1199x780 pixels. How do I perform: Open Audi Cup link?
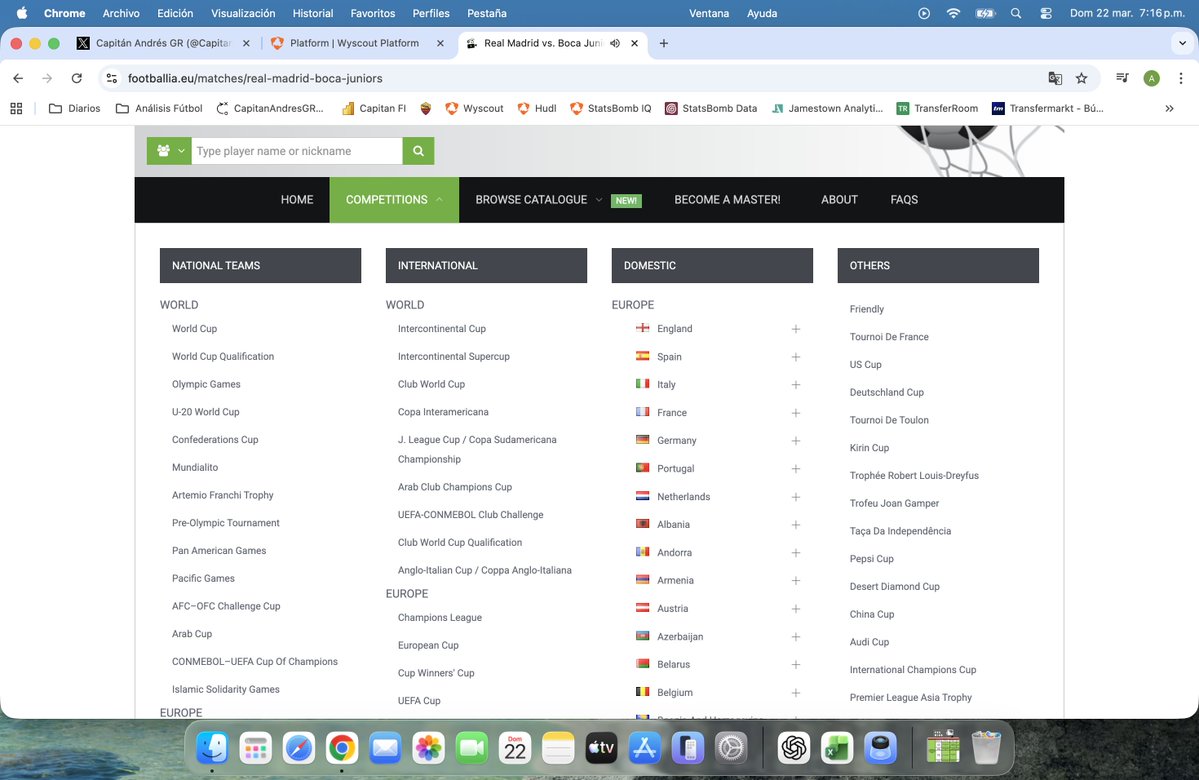point(869,642)
